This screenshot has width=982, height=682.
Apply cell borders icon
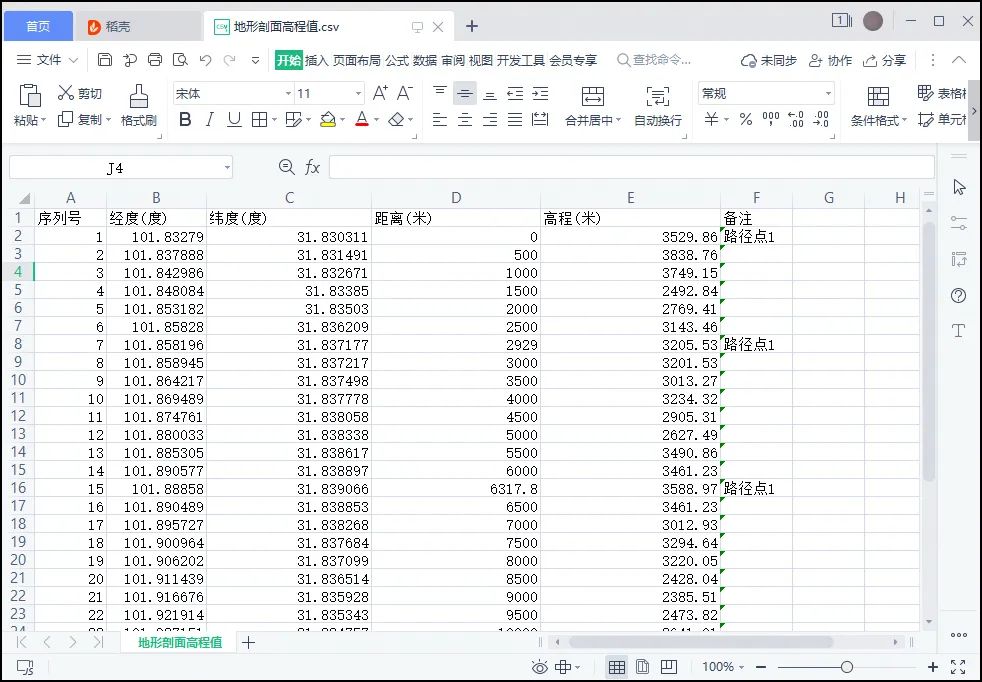[x=259, y=119]
